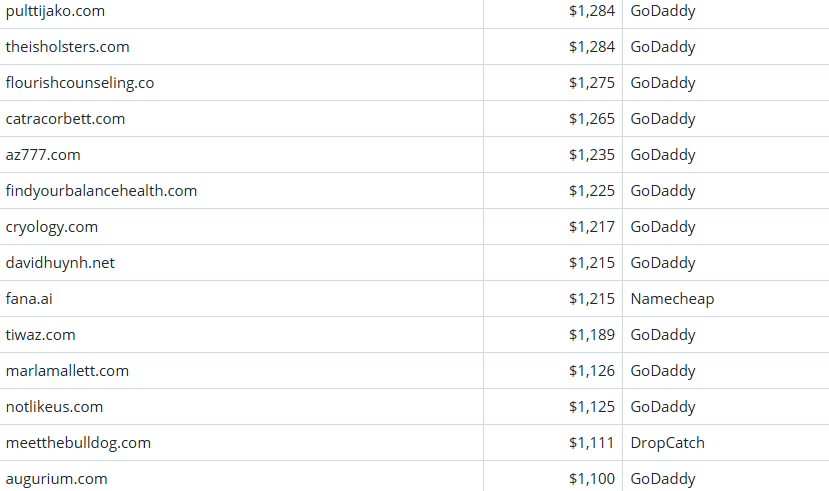Screen dimensions: 829x491
Task: Open the fana.ai domain link
Action: tap(29, 299)
